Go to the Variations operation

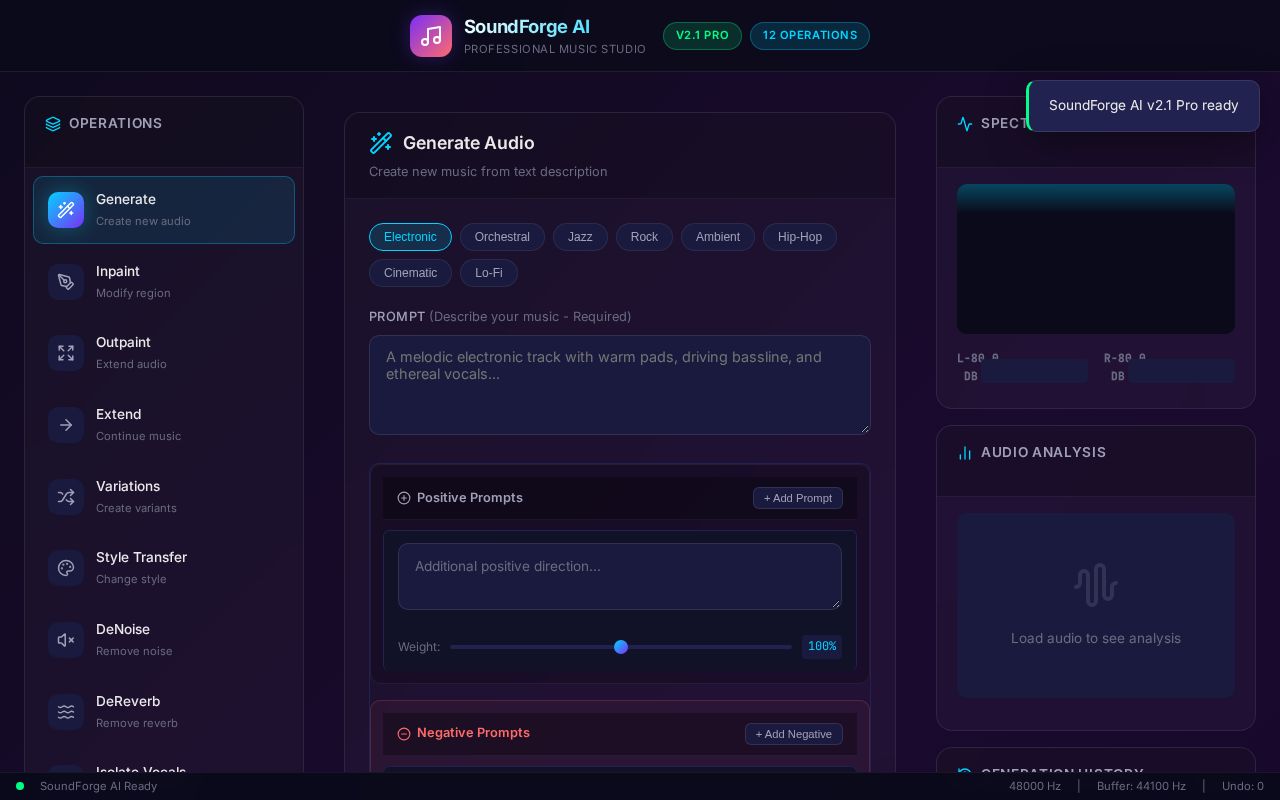164,497
